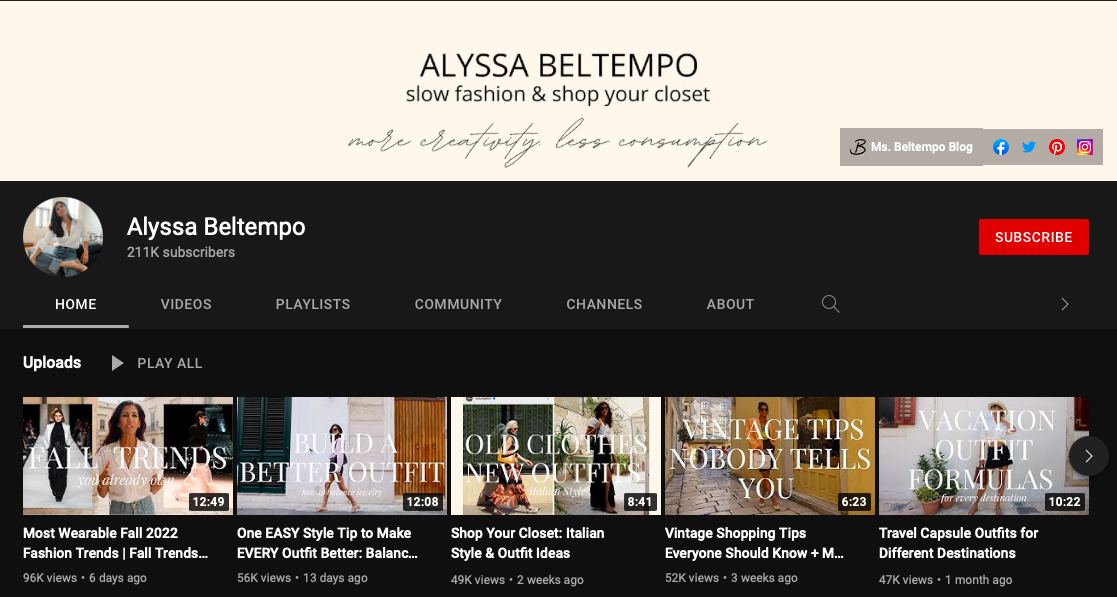Open the Ms. Beltempo Blog link

pos(911,147)
